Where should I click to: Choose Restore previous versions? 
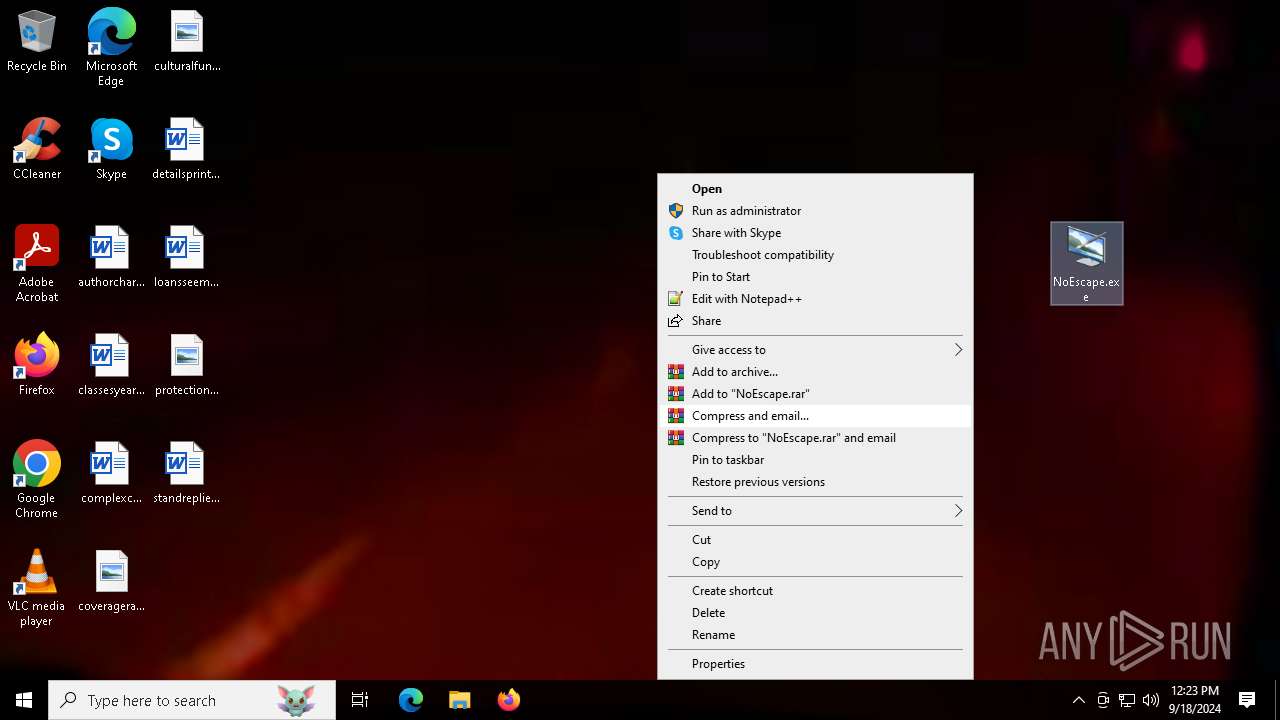(x=815, y=482)
